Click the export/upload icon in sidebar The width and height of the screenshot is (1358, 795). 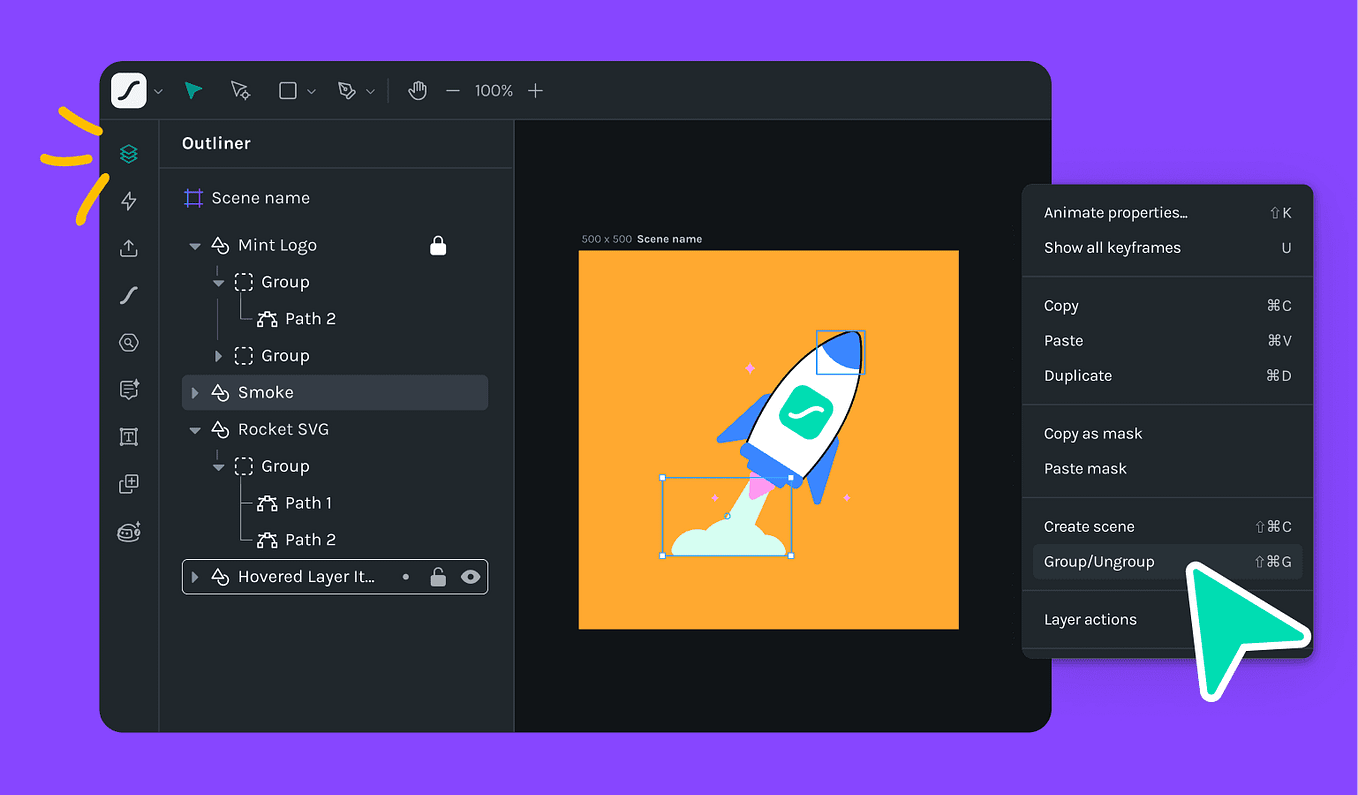(x=128, y=248)
